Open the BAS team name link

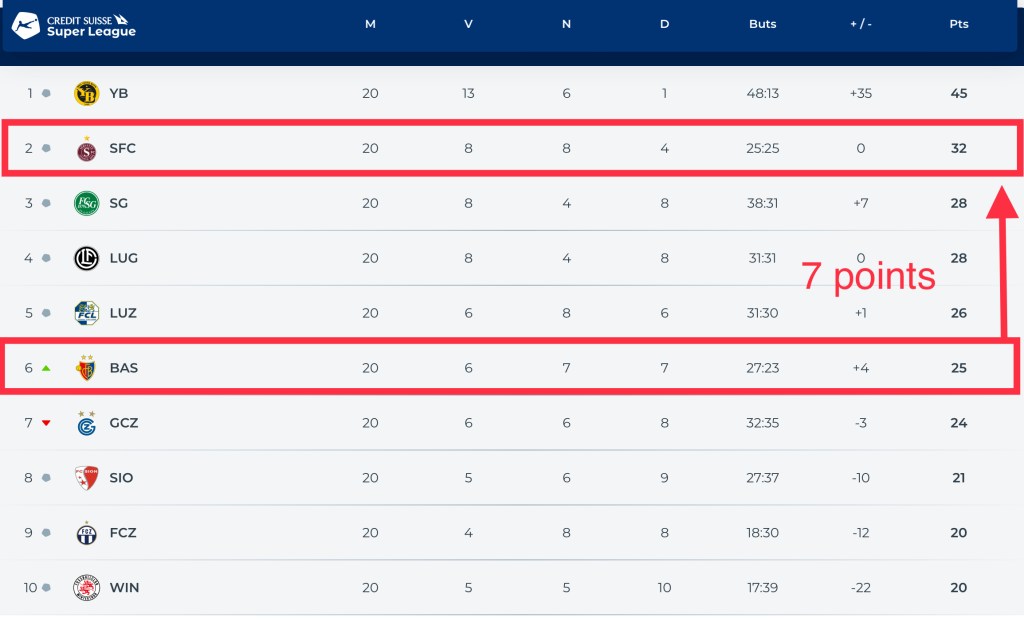click(124, 368)
